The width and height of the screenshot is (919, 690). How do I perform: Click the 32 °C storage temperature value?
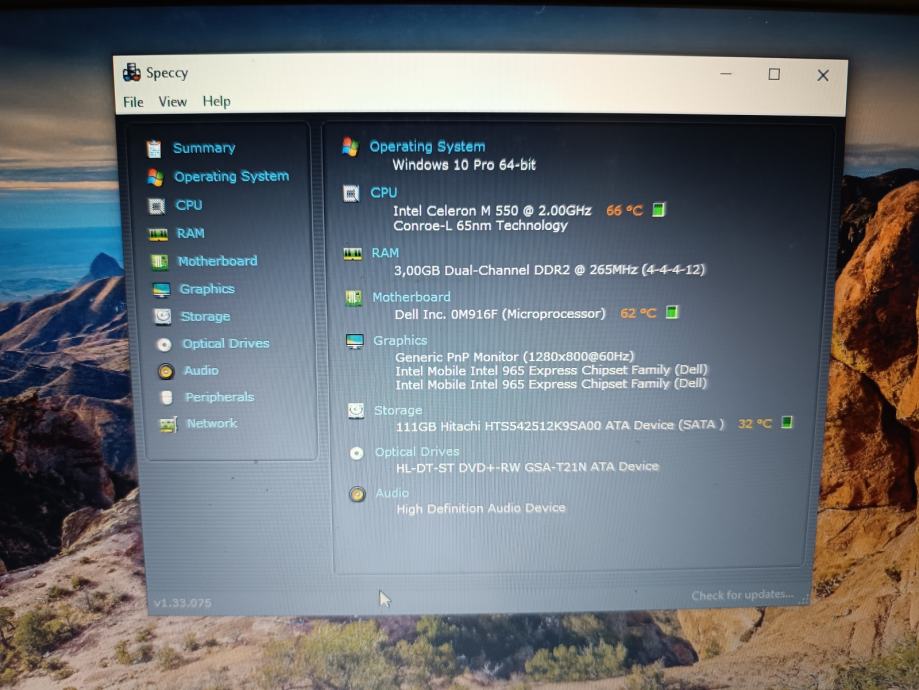pos(755,423)
